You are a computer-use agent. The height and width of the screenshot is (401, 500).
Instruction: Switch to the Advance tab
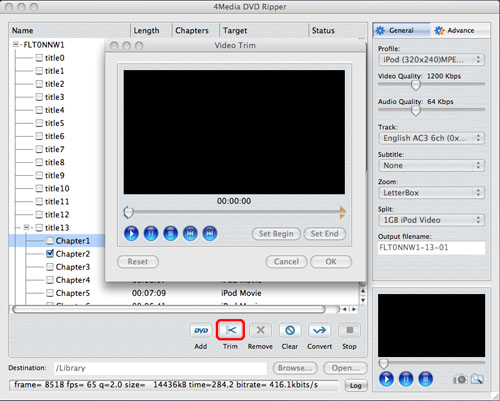click(460, 30)
